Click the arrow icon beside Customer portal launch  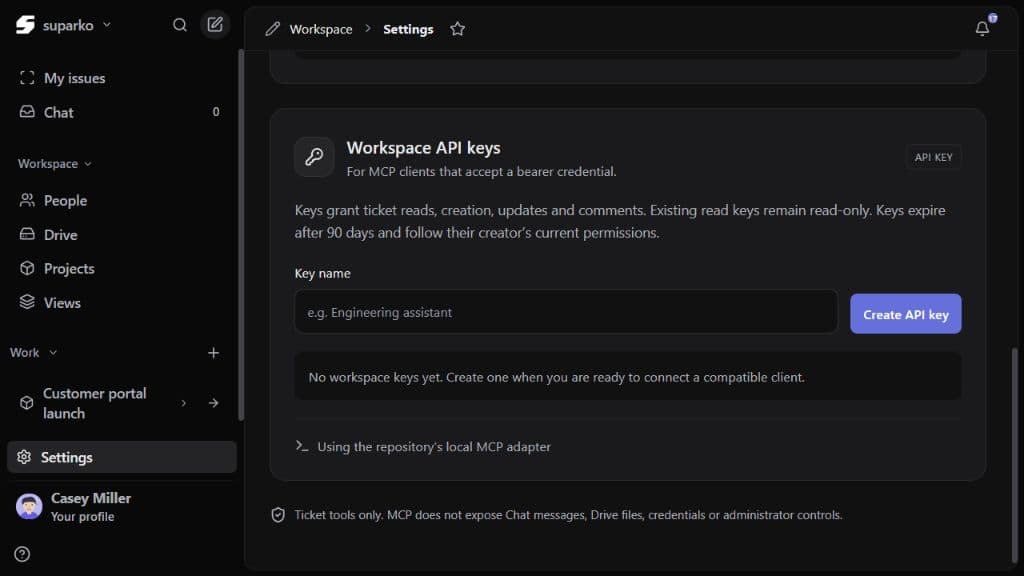tap(213, 403)
